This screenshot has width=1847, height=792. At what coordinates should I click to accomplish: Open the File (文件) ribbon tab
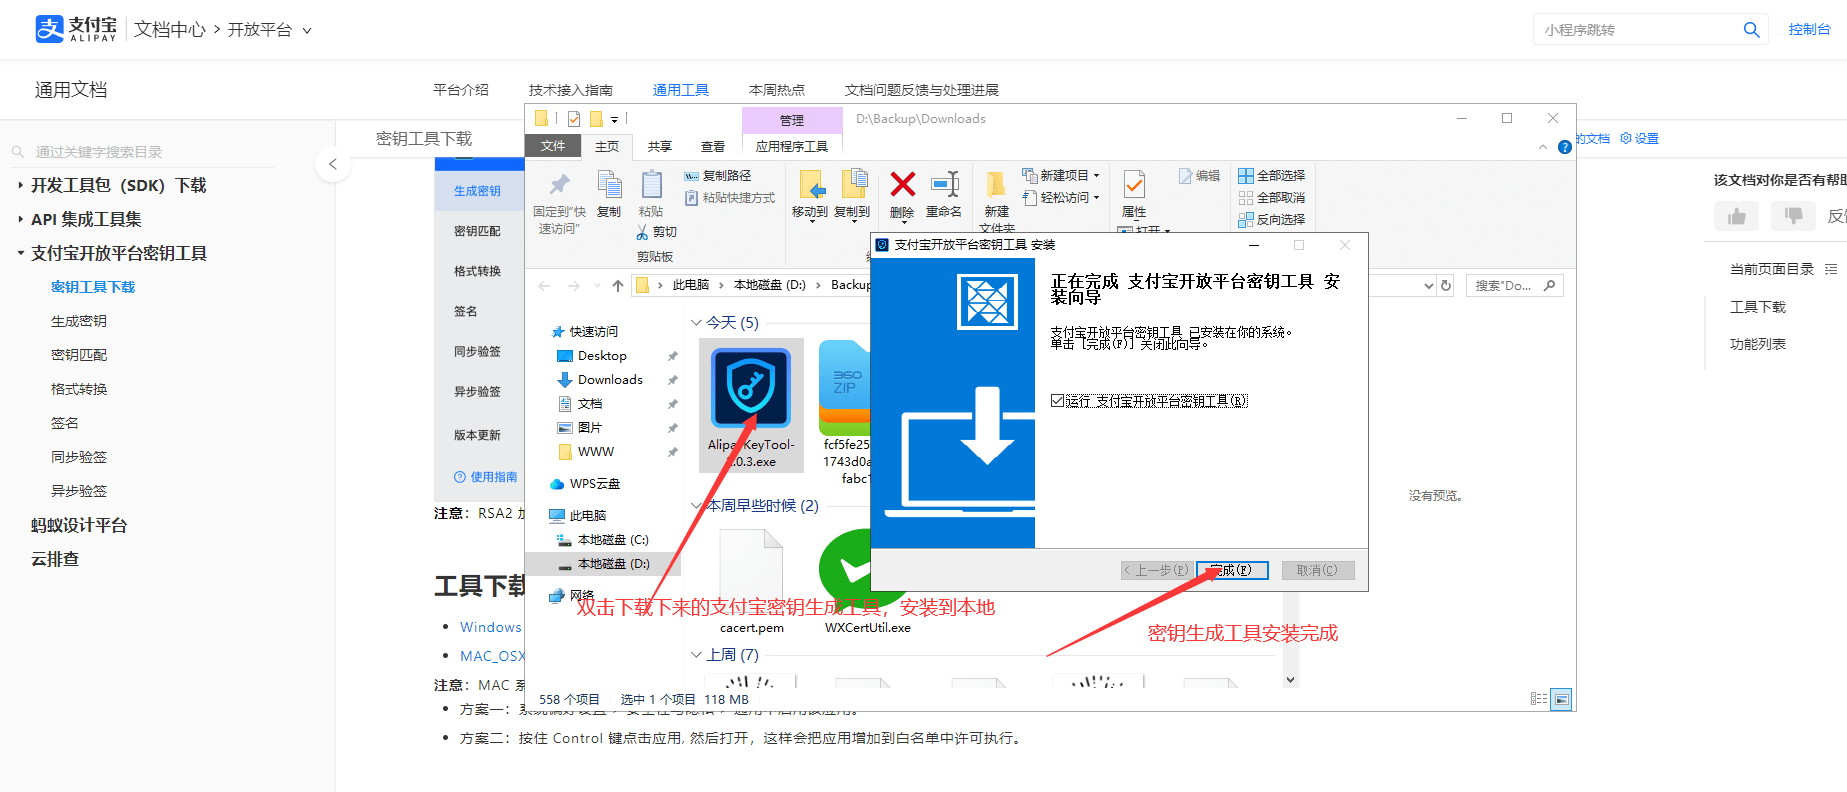tap(553, 146)
